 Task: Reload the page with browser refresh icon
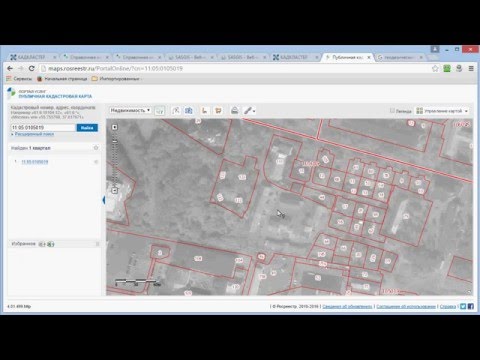pos(31,68)
